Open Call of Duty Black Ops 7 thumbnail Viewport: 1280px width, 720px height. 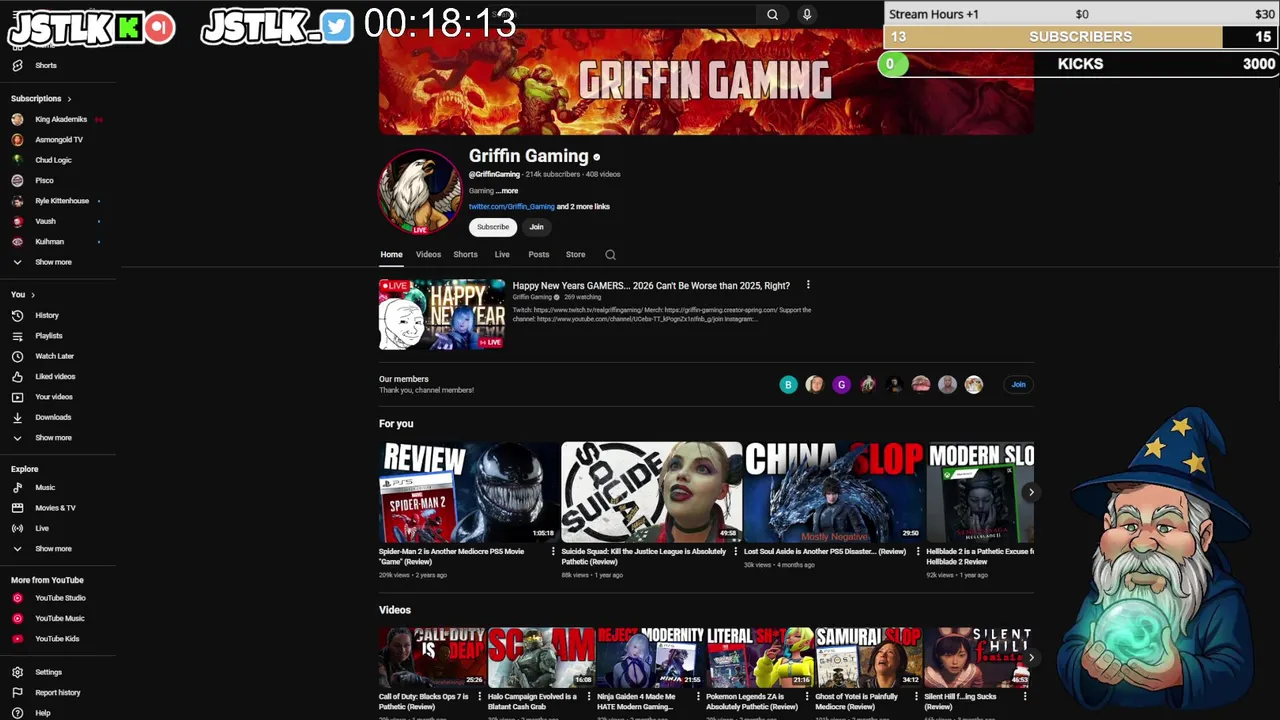[x=432, y=657]
